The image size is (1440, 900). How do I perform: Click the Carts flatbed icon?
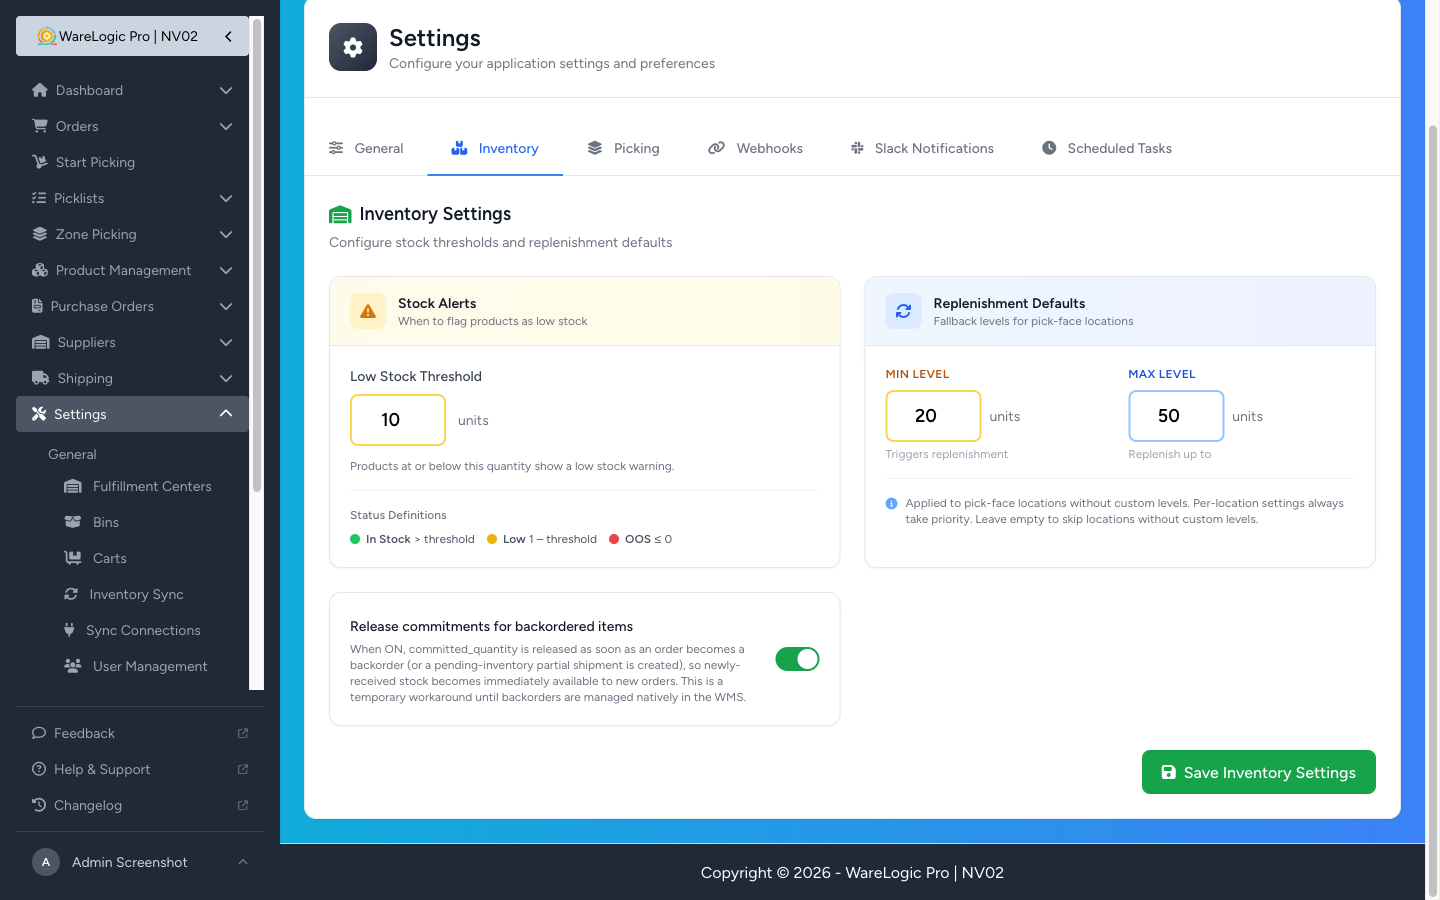click(73, 558)
